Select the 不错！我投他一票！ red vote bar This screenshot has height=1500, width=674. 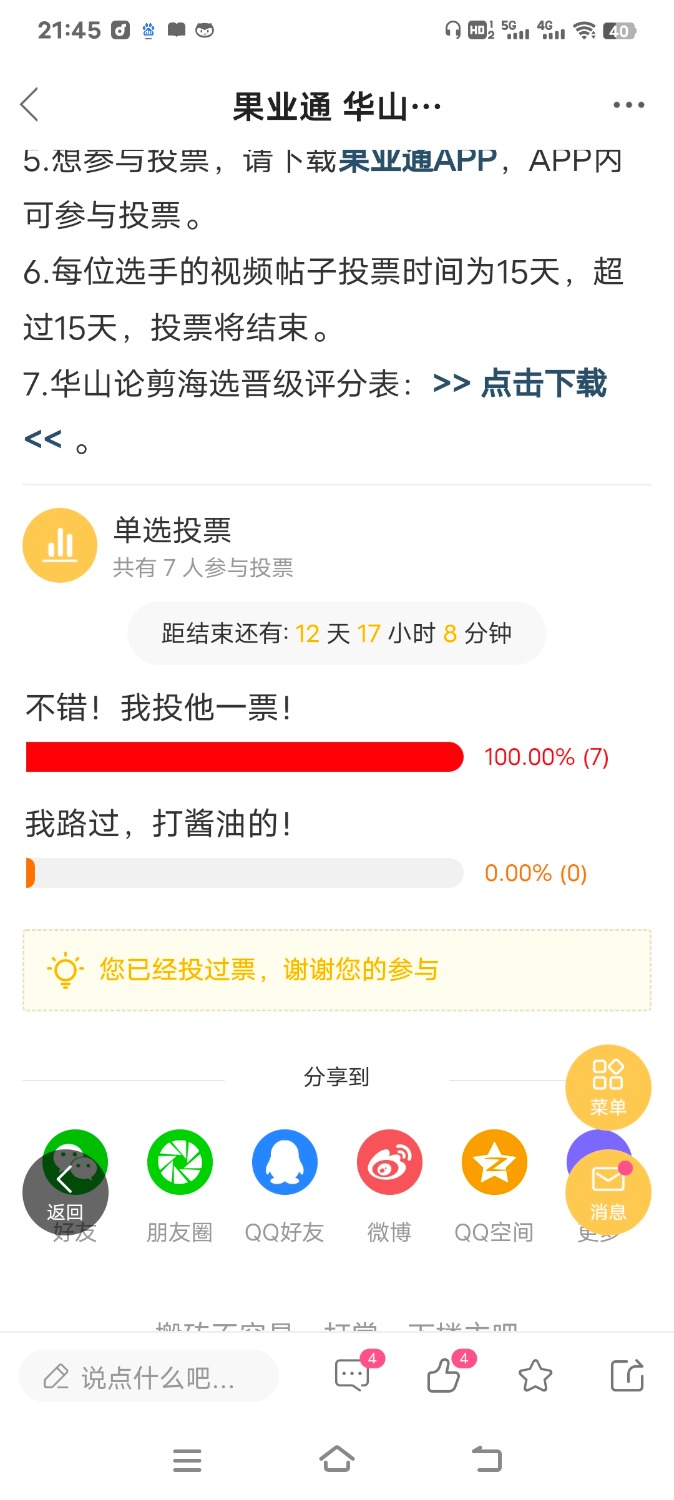245,757
